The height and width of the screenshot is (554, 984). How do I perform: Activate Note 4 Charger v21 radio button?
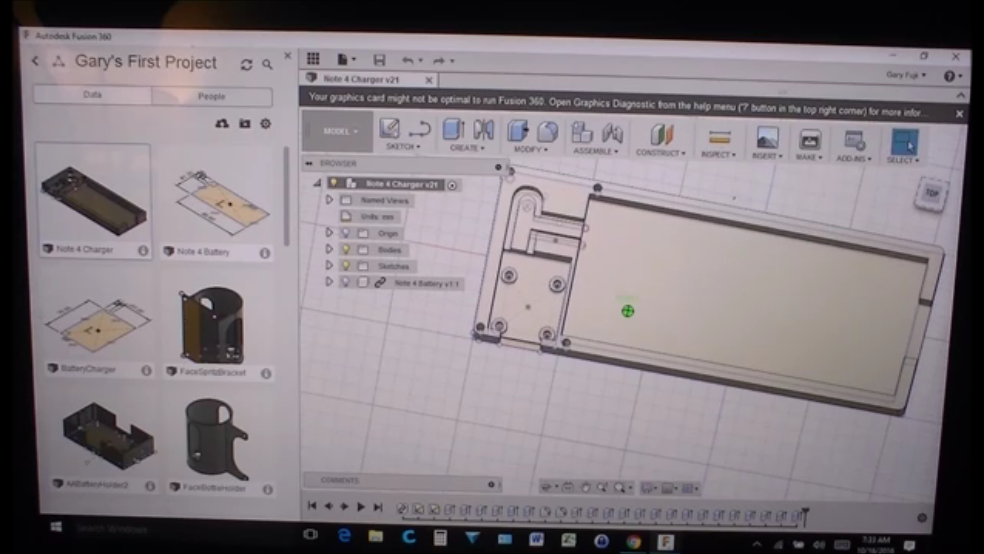coord(452,185)
